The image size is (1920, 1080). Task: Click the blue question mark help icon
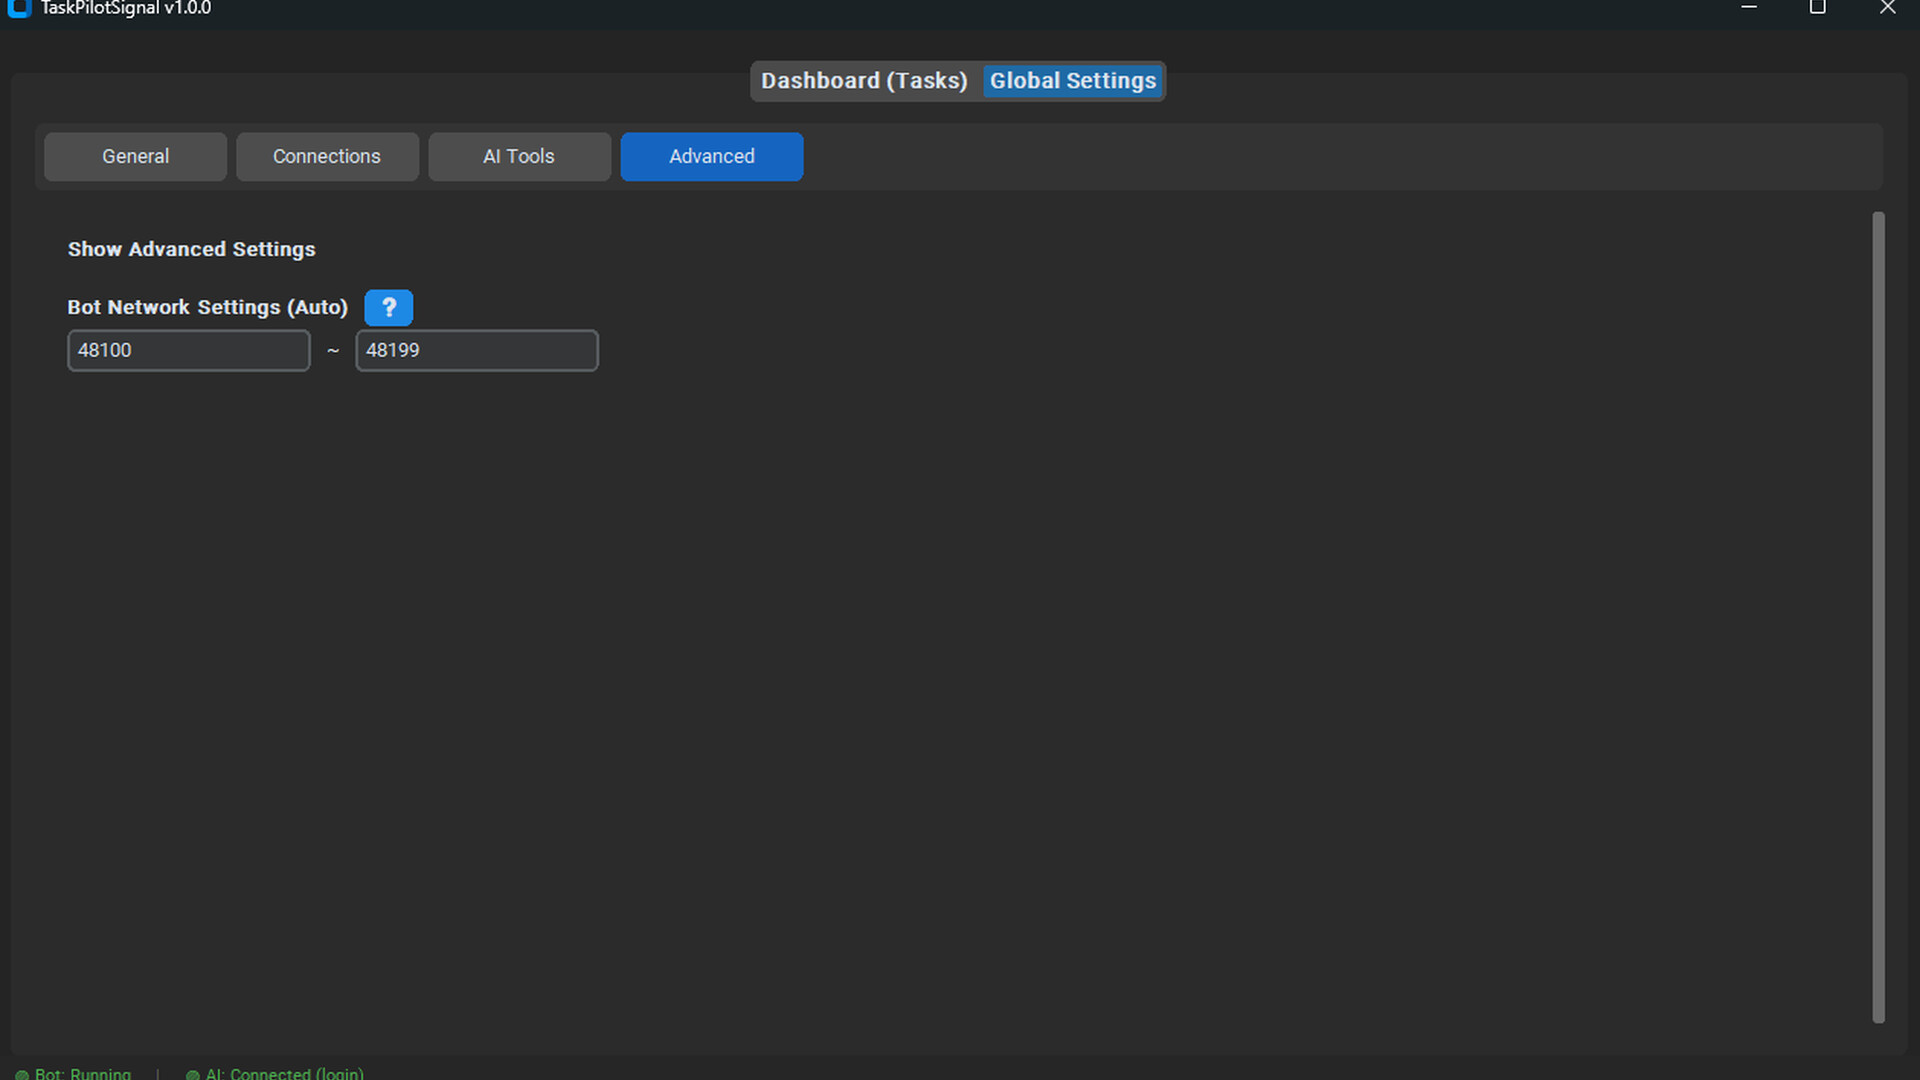(x=388, y=307)
